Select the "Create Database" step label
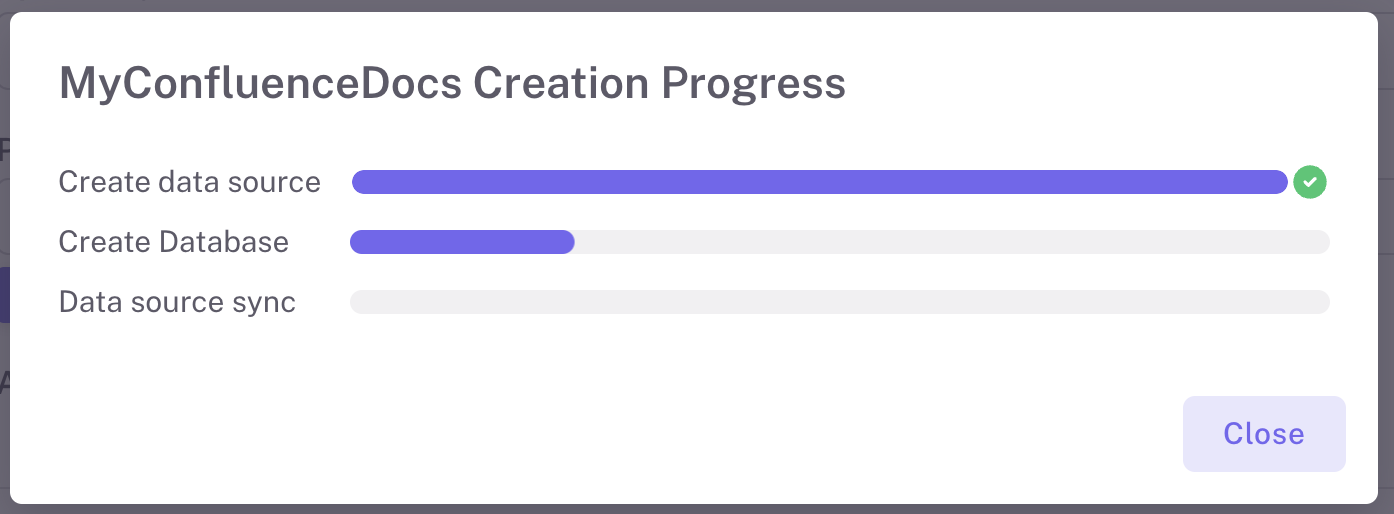 pos(174,242)
